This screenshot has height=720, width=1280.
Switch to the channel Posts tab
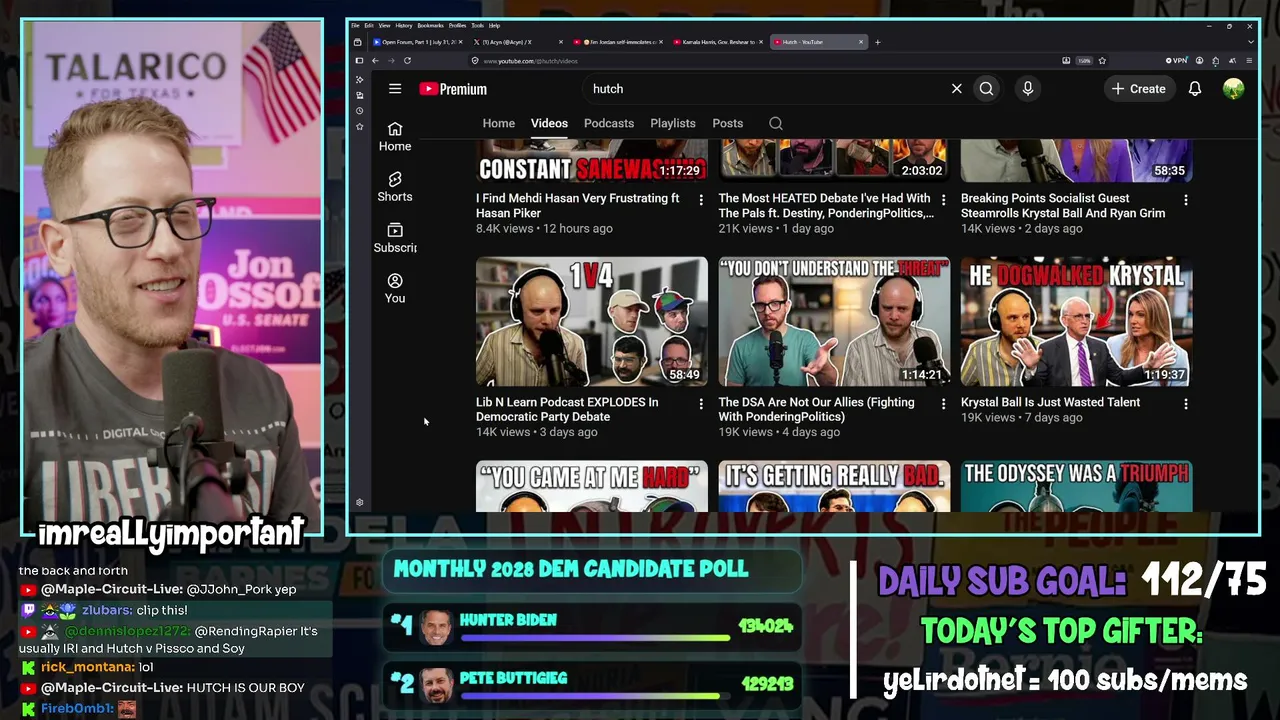(728, 123)
